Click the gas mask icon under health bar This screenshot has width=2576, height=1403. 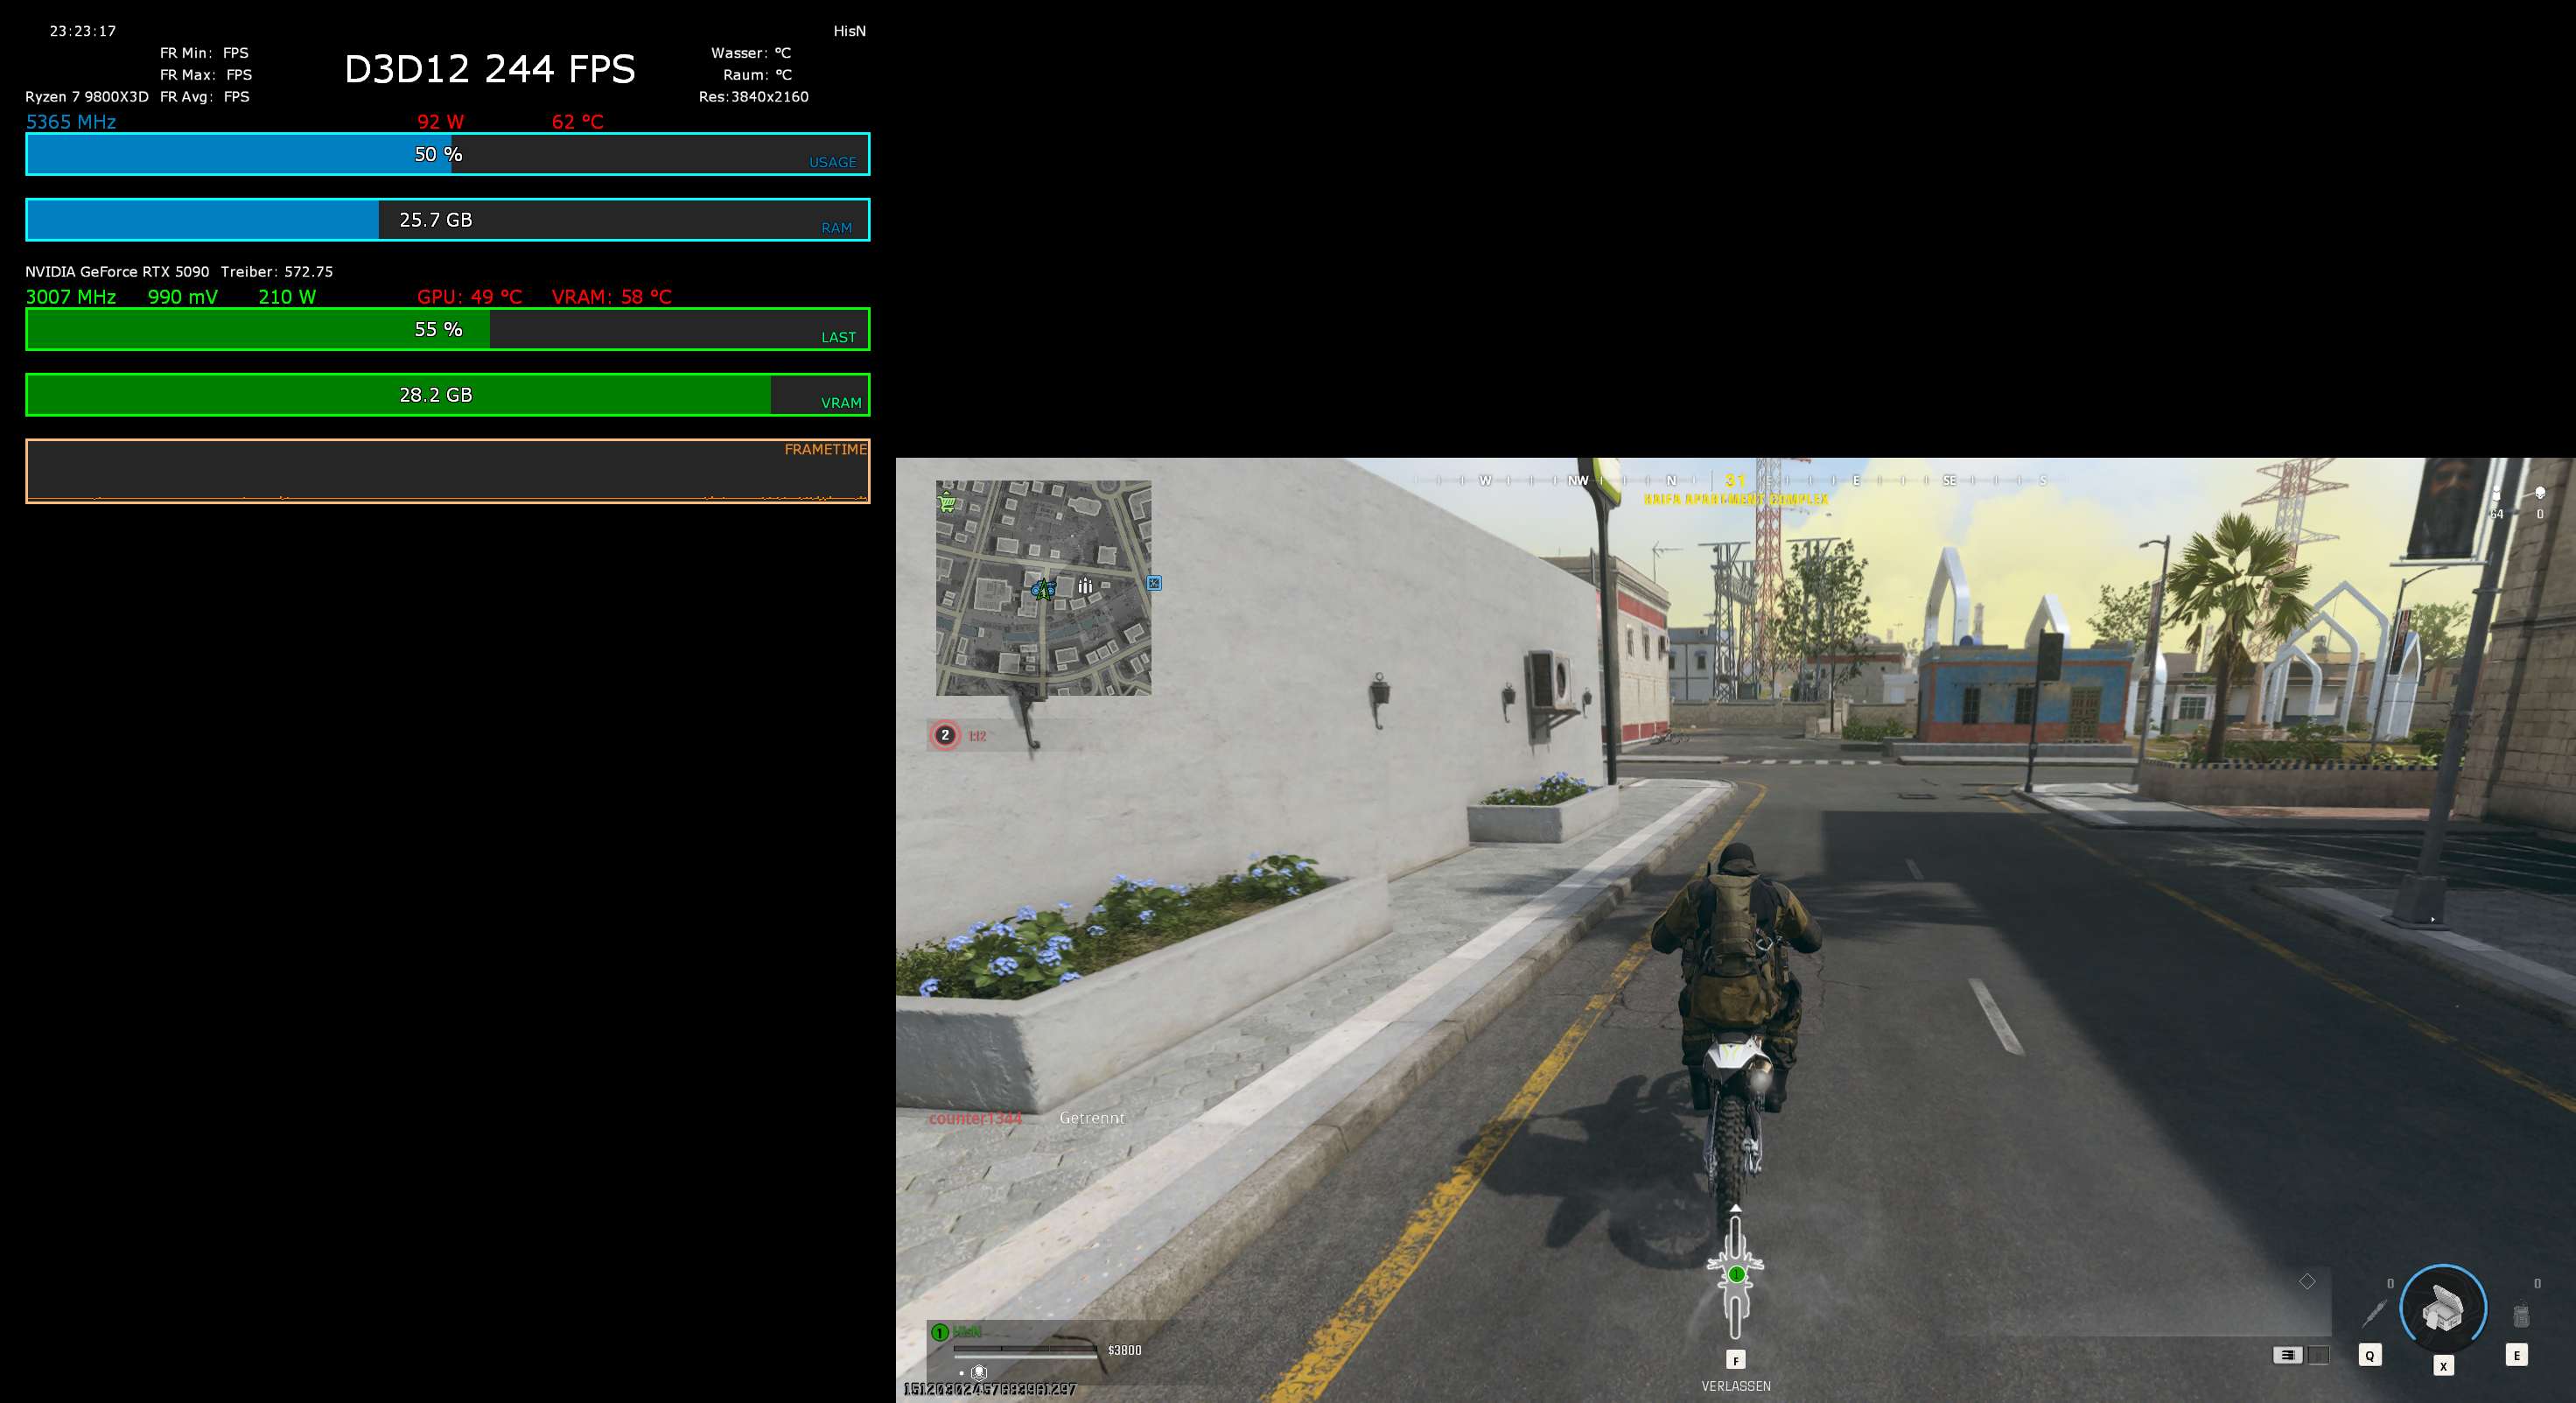point(979,1373)
